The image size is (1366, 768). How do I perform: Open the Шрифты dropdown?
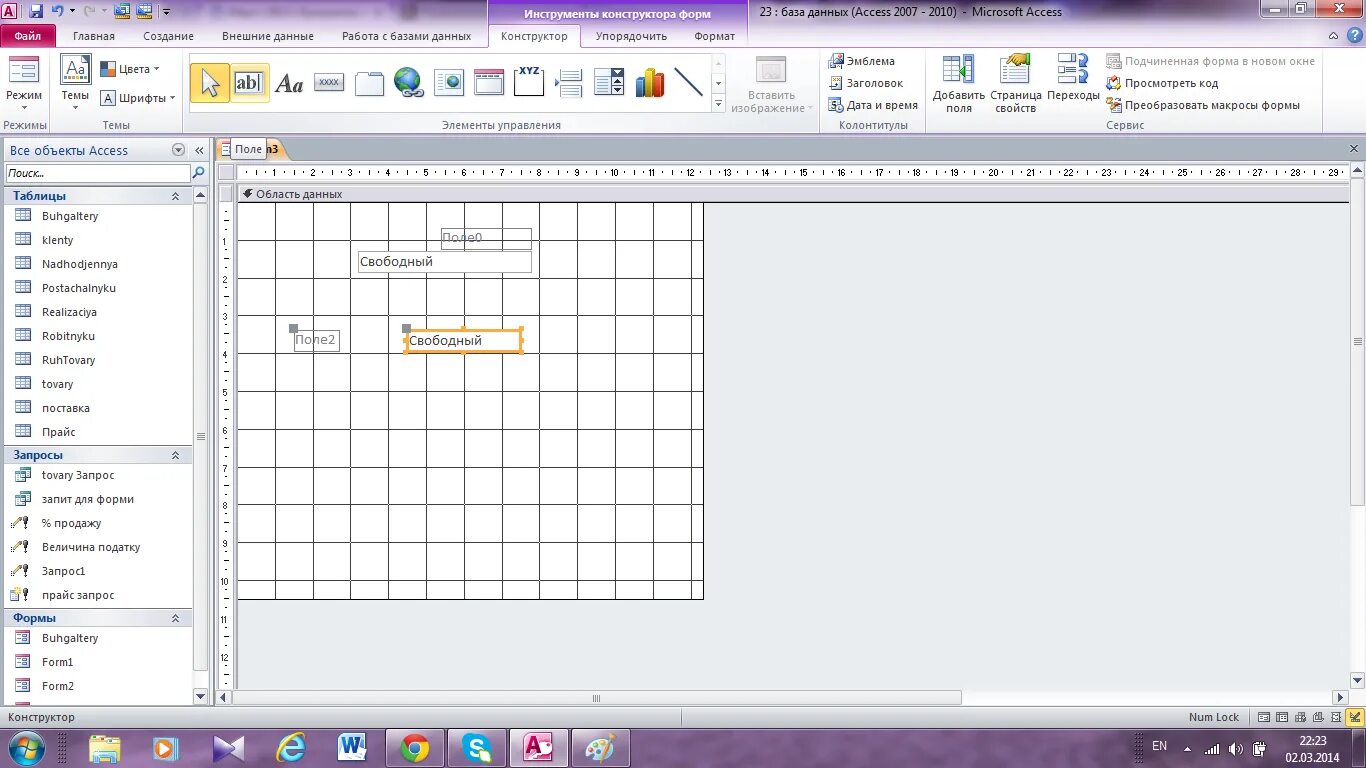pyautogui.click(x=138, y=98)
